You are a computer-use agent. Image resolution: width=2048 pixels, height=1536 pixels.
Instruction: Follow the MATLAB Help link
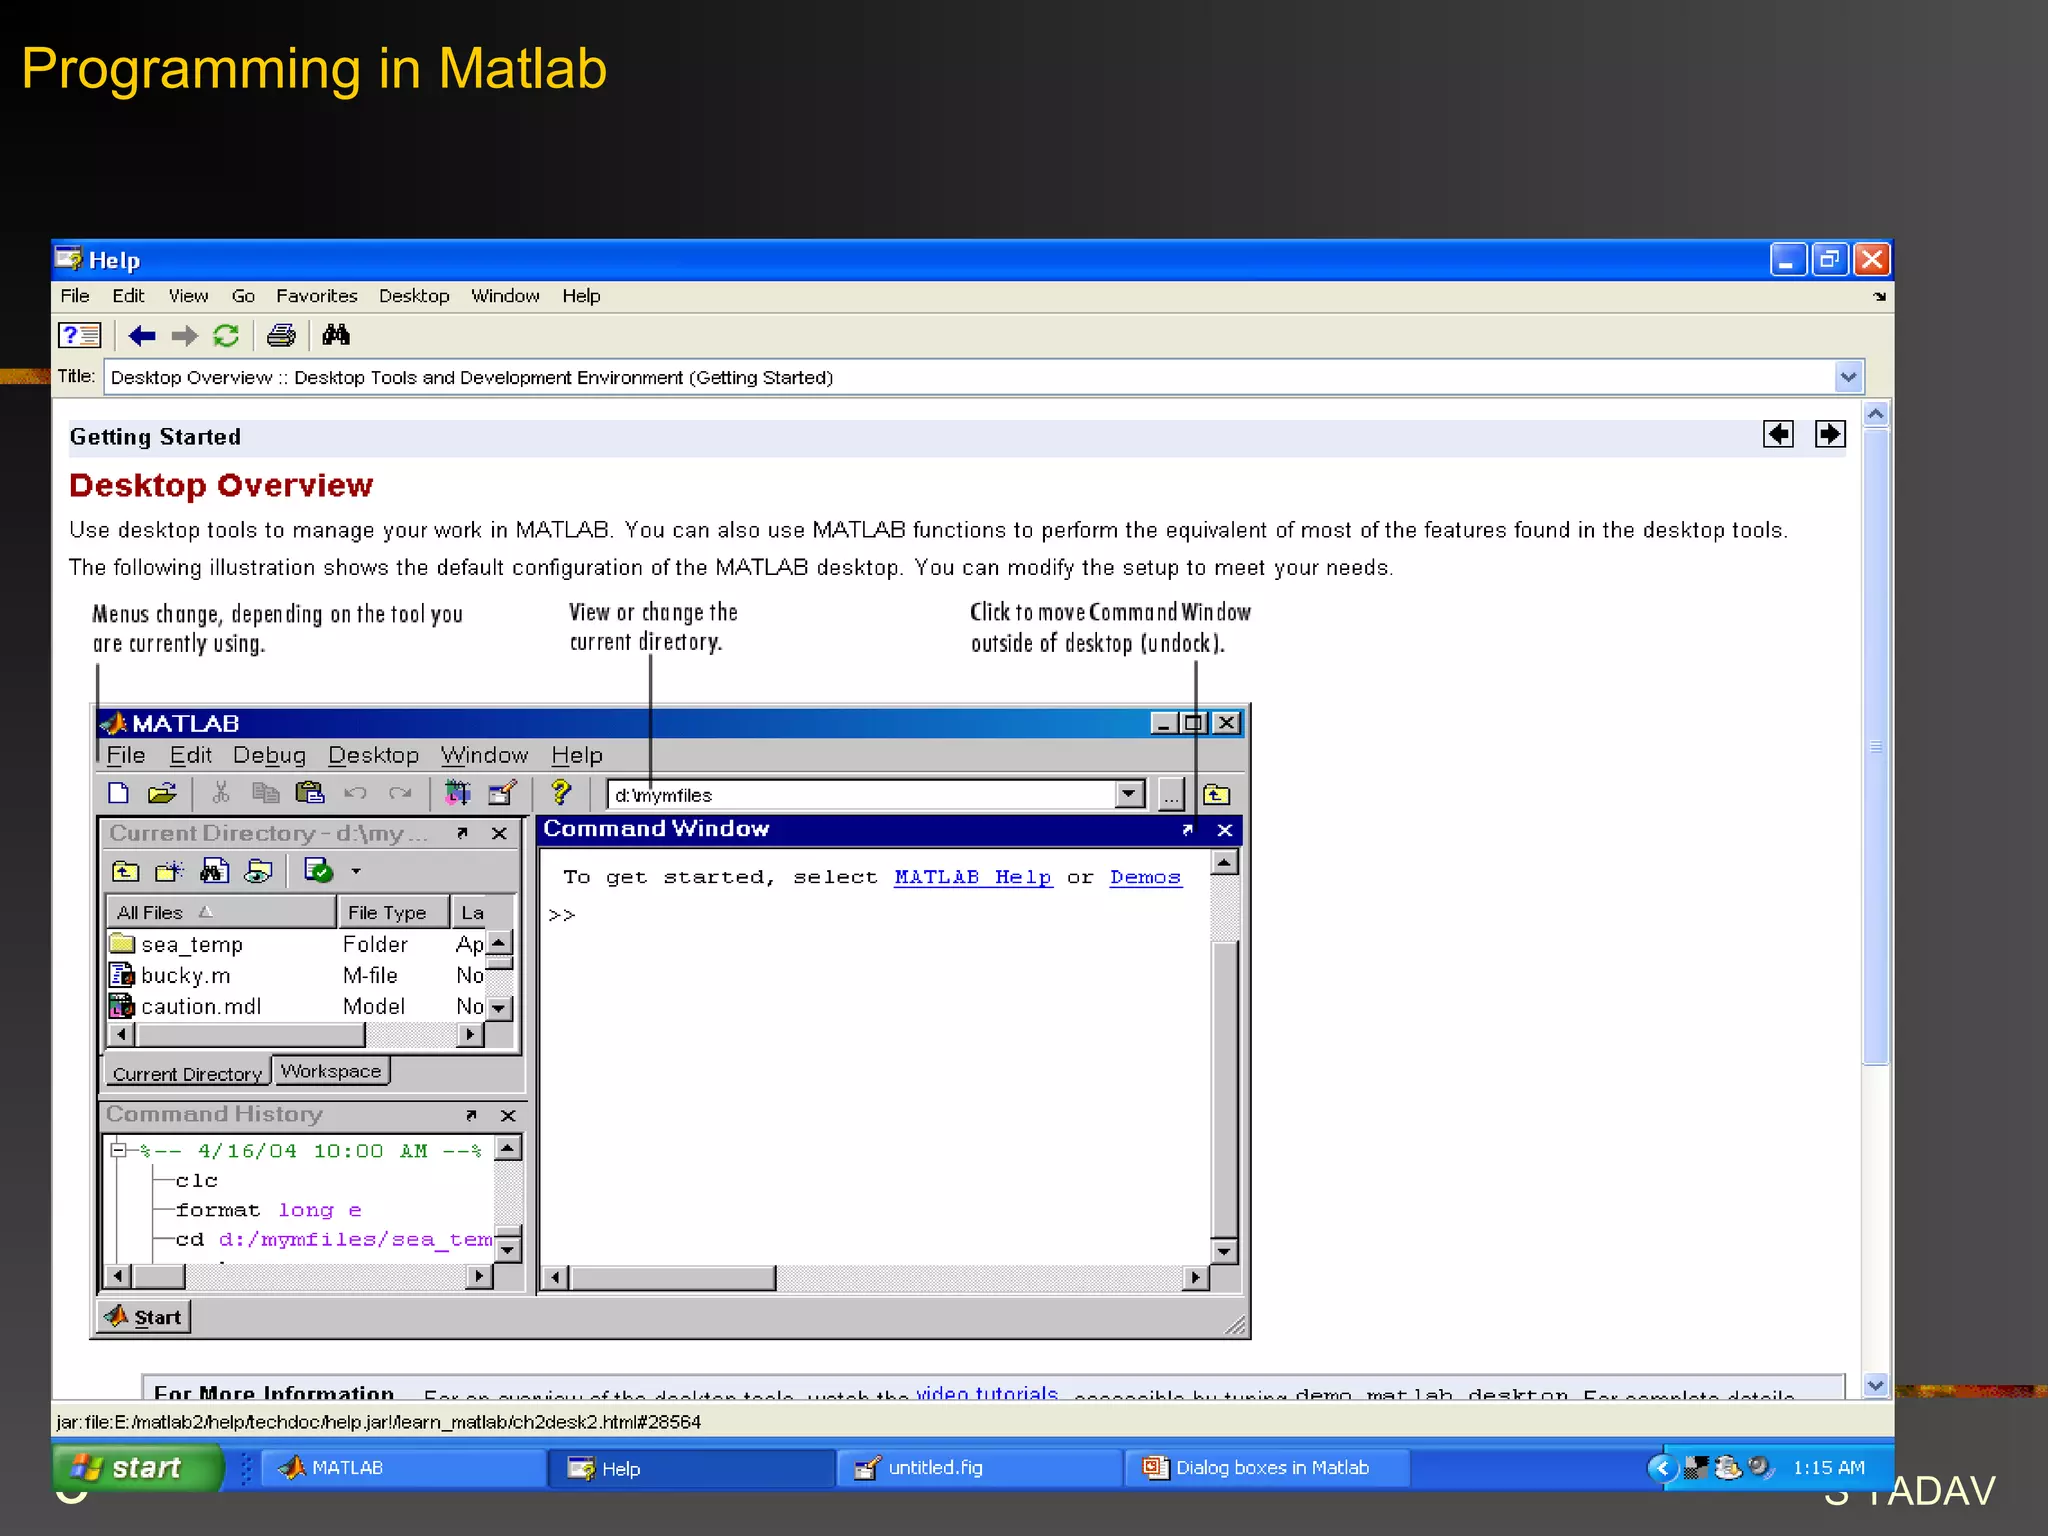click(973, 877)
